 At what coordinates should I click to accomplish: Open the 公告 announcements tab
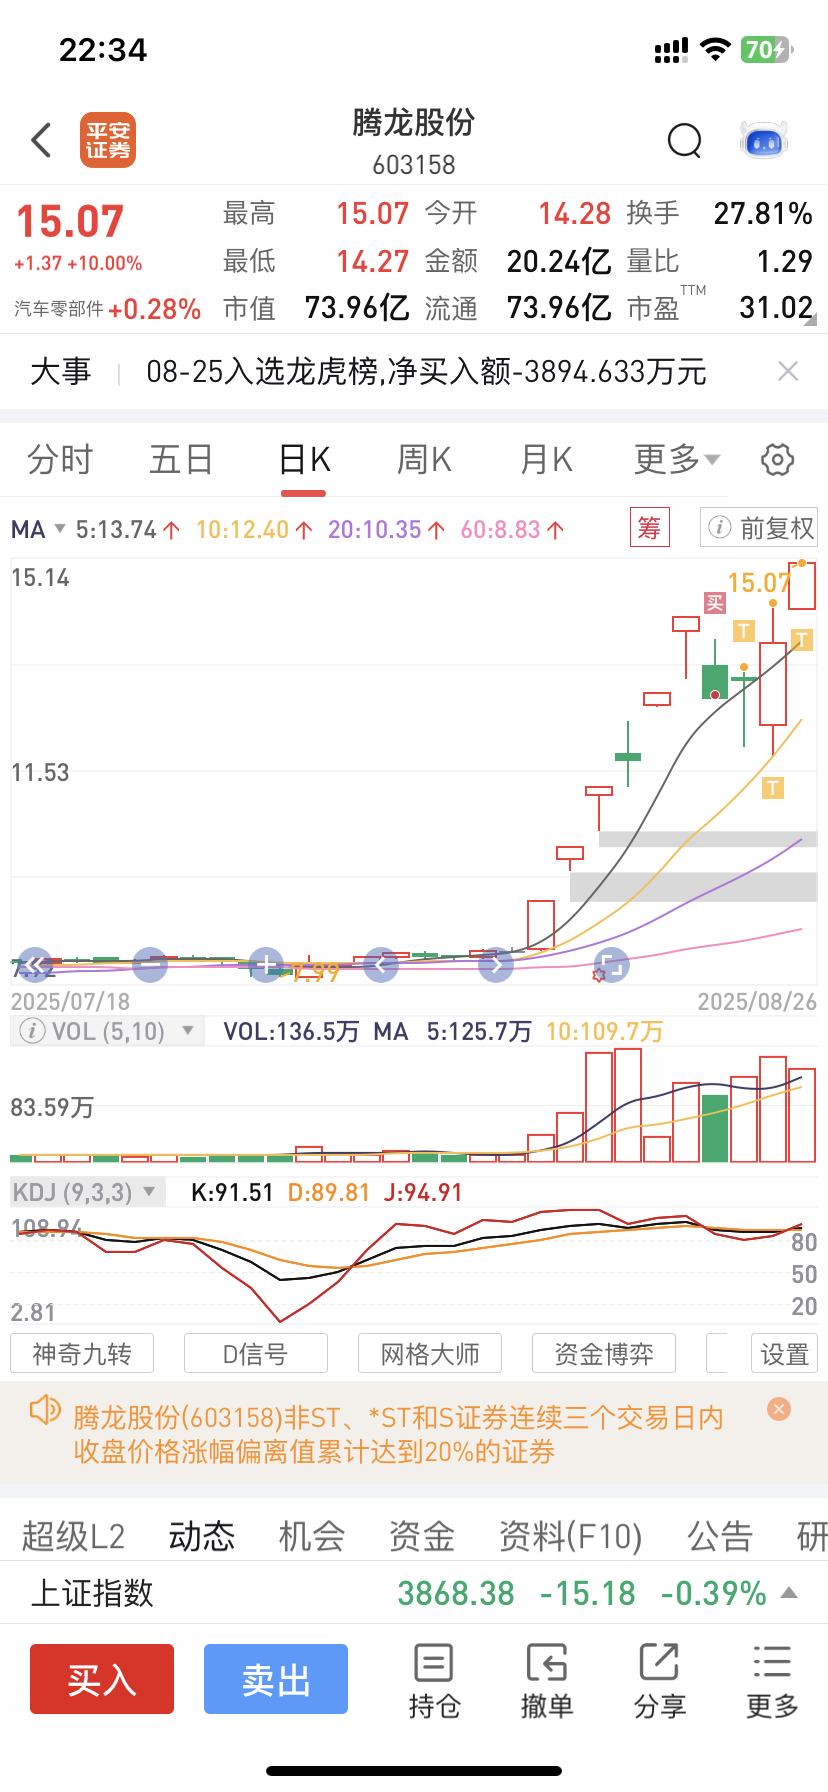[x=720, y=1536]
